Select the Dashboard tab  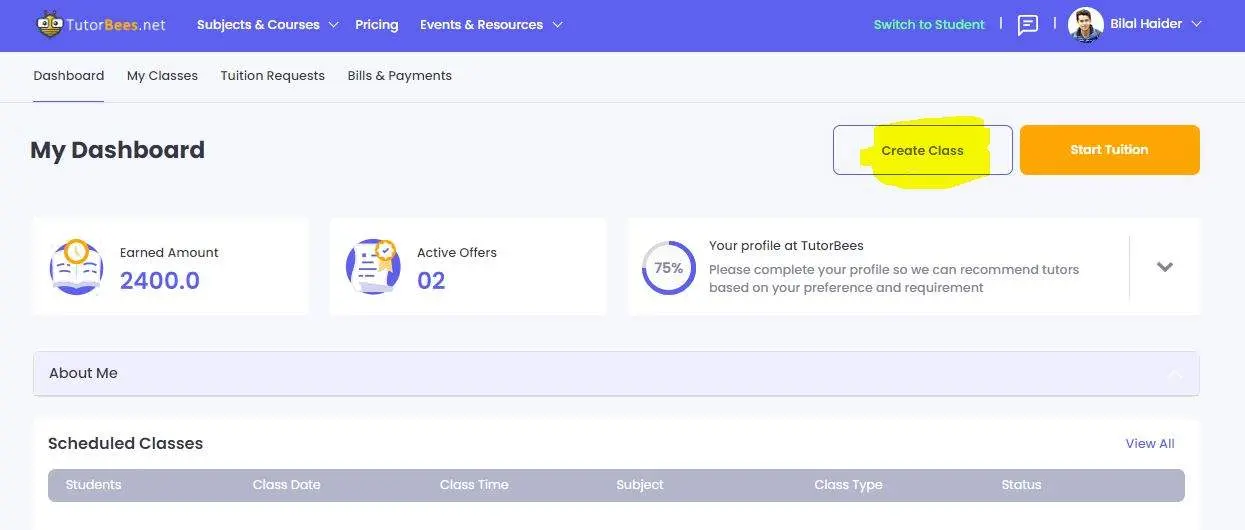[69, 76]
